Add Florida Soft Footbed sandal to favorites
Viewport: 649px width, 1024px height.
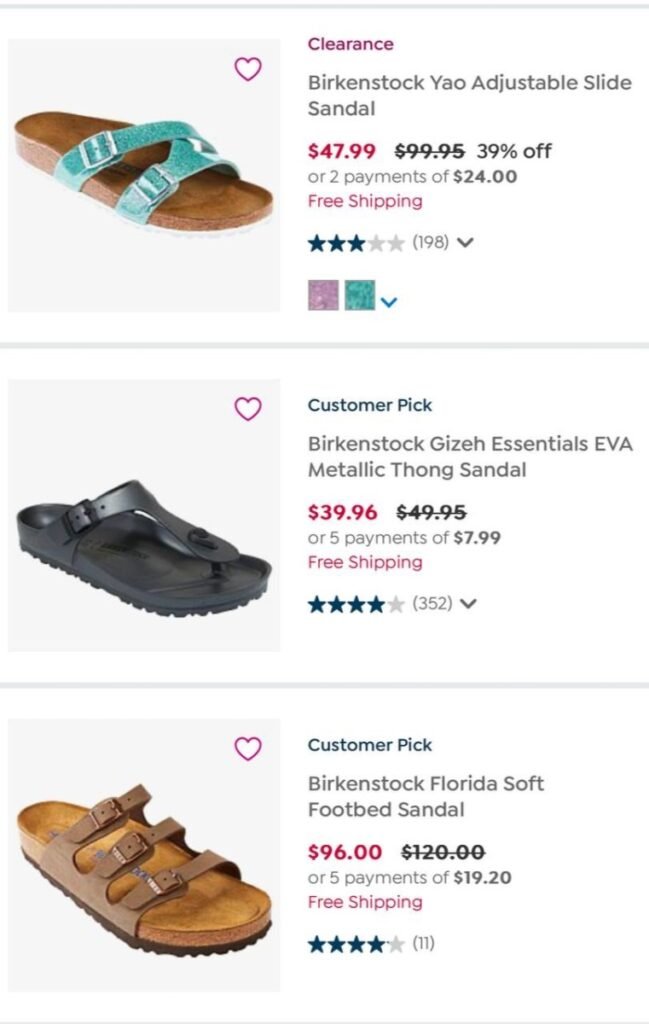(247, 749)
